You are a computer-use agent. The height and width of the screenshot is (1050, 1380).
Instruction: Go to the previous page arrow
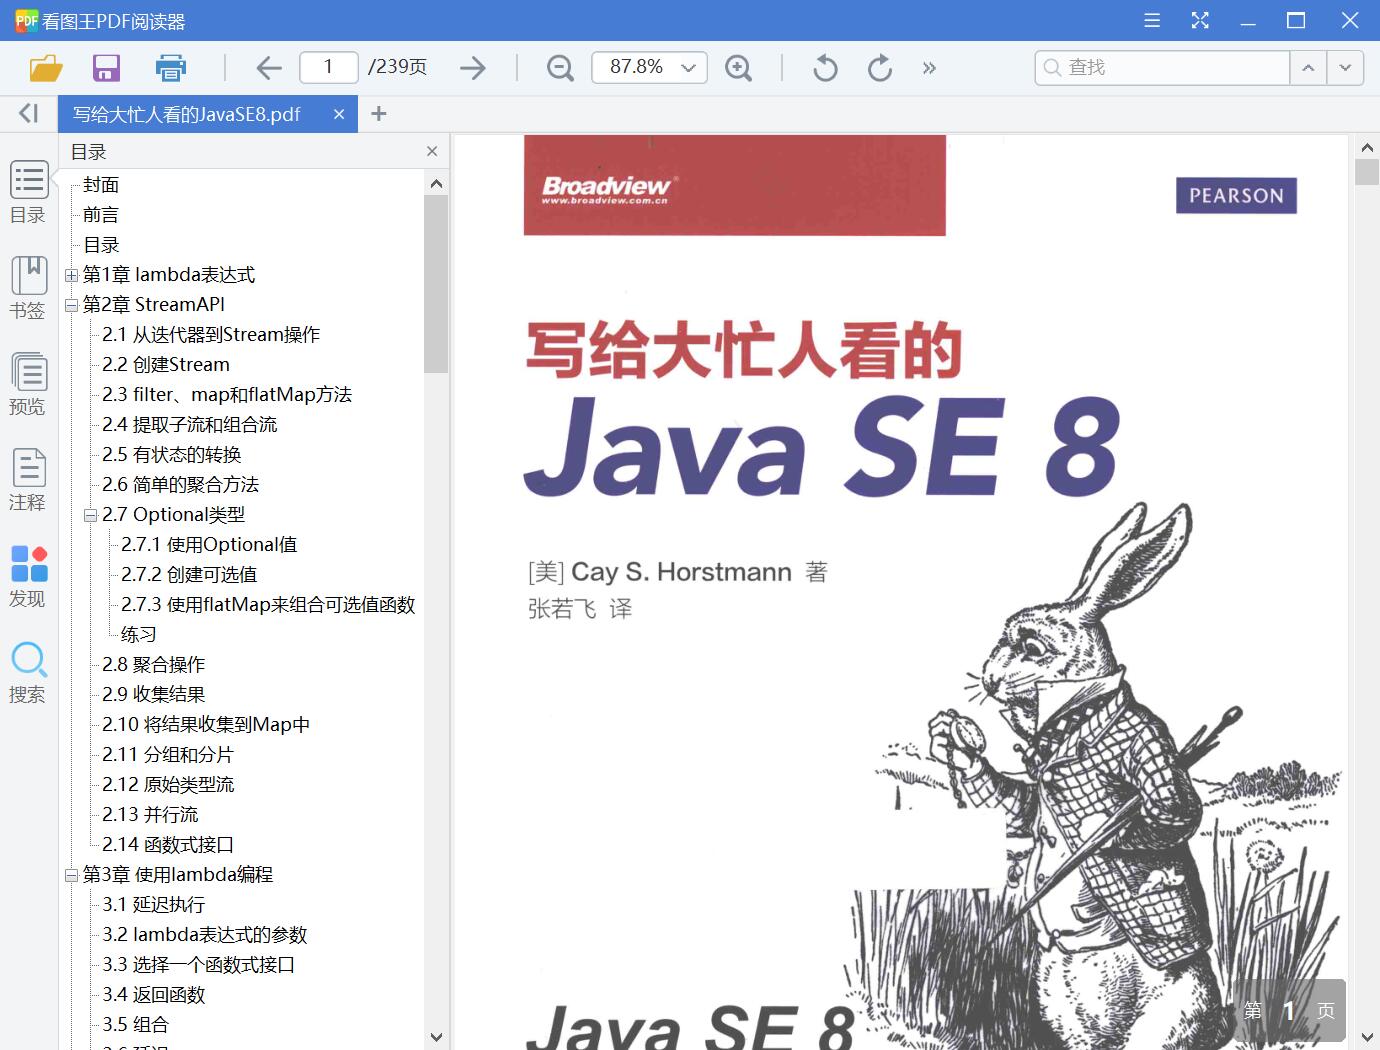point(268,68)
